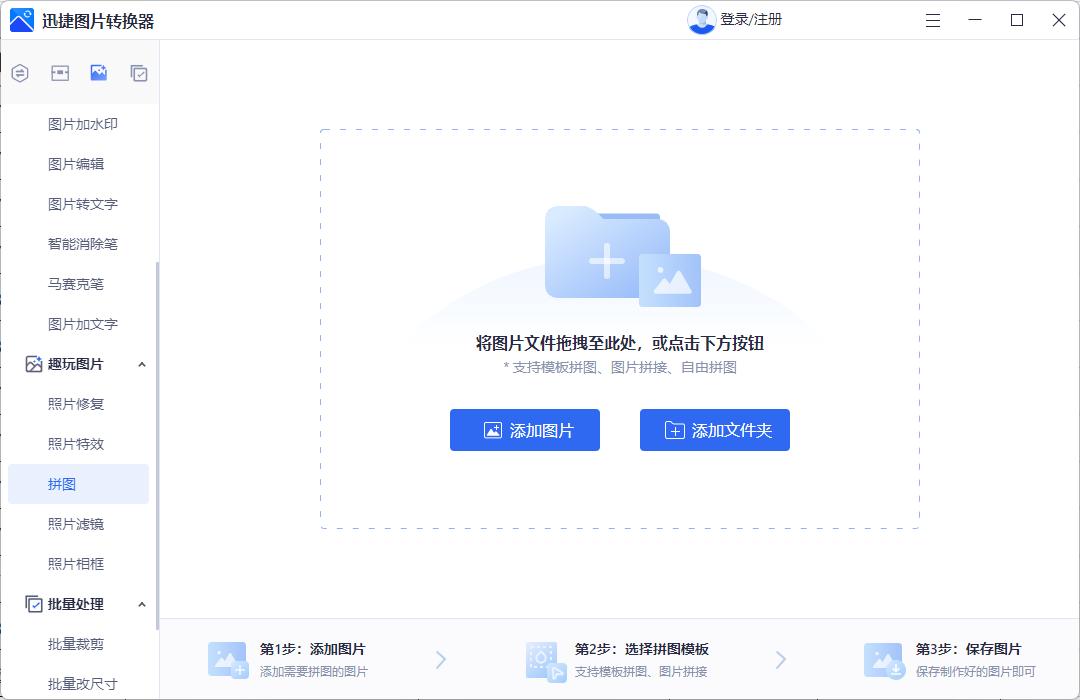
Task: Open the hamburger menu in title bar
Action: [933, 20]
